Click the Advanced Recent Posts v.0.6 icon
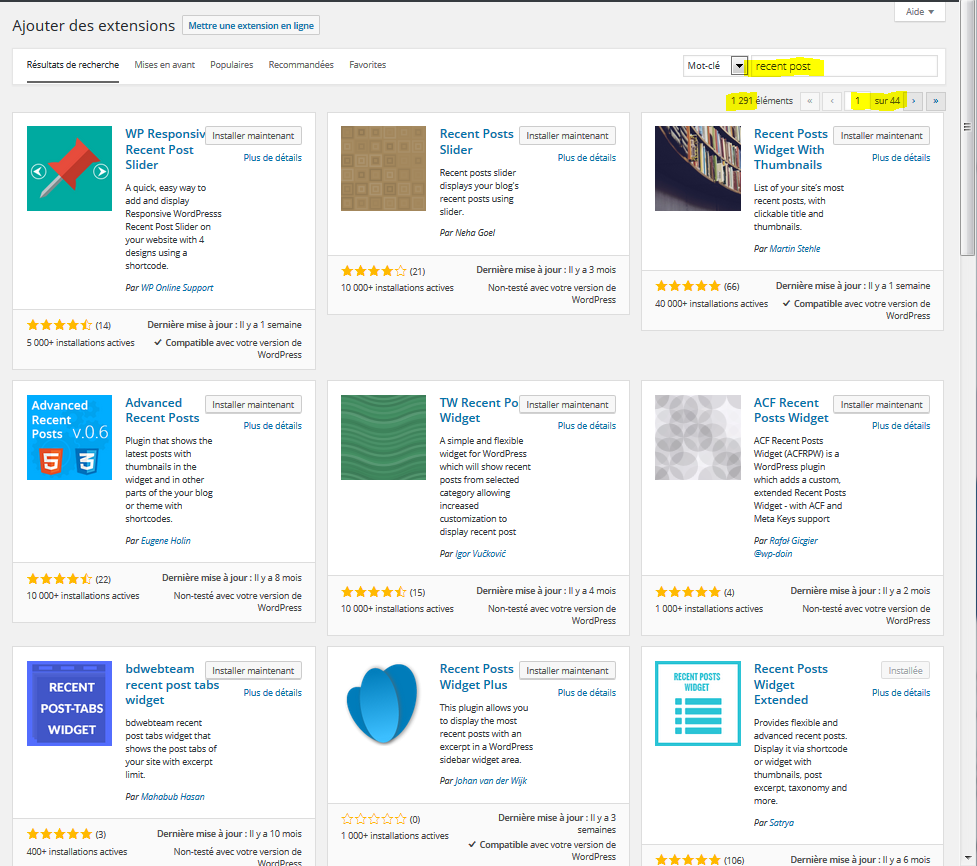This screenshot has height=866, width=977. (69, 437)
